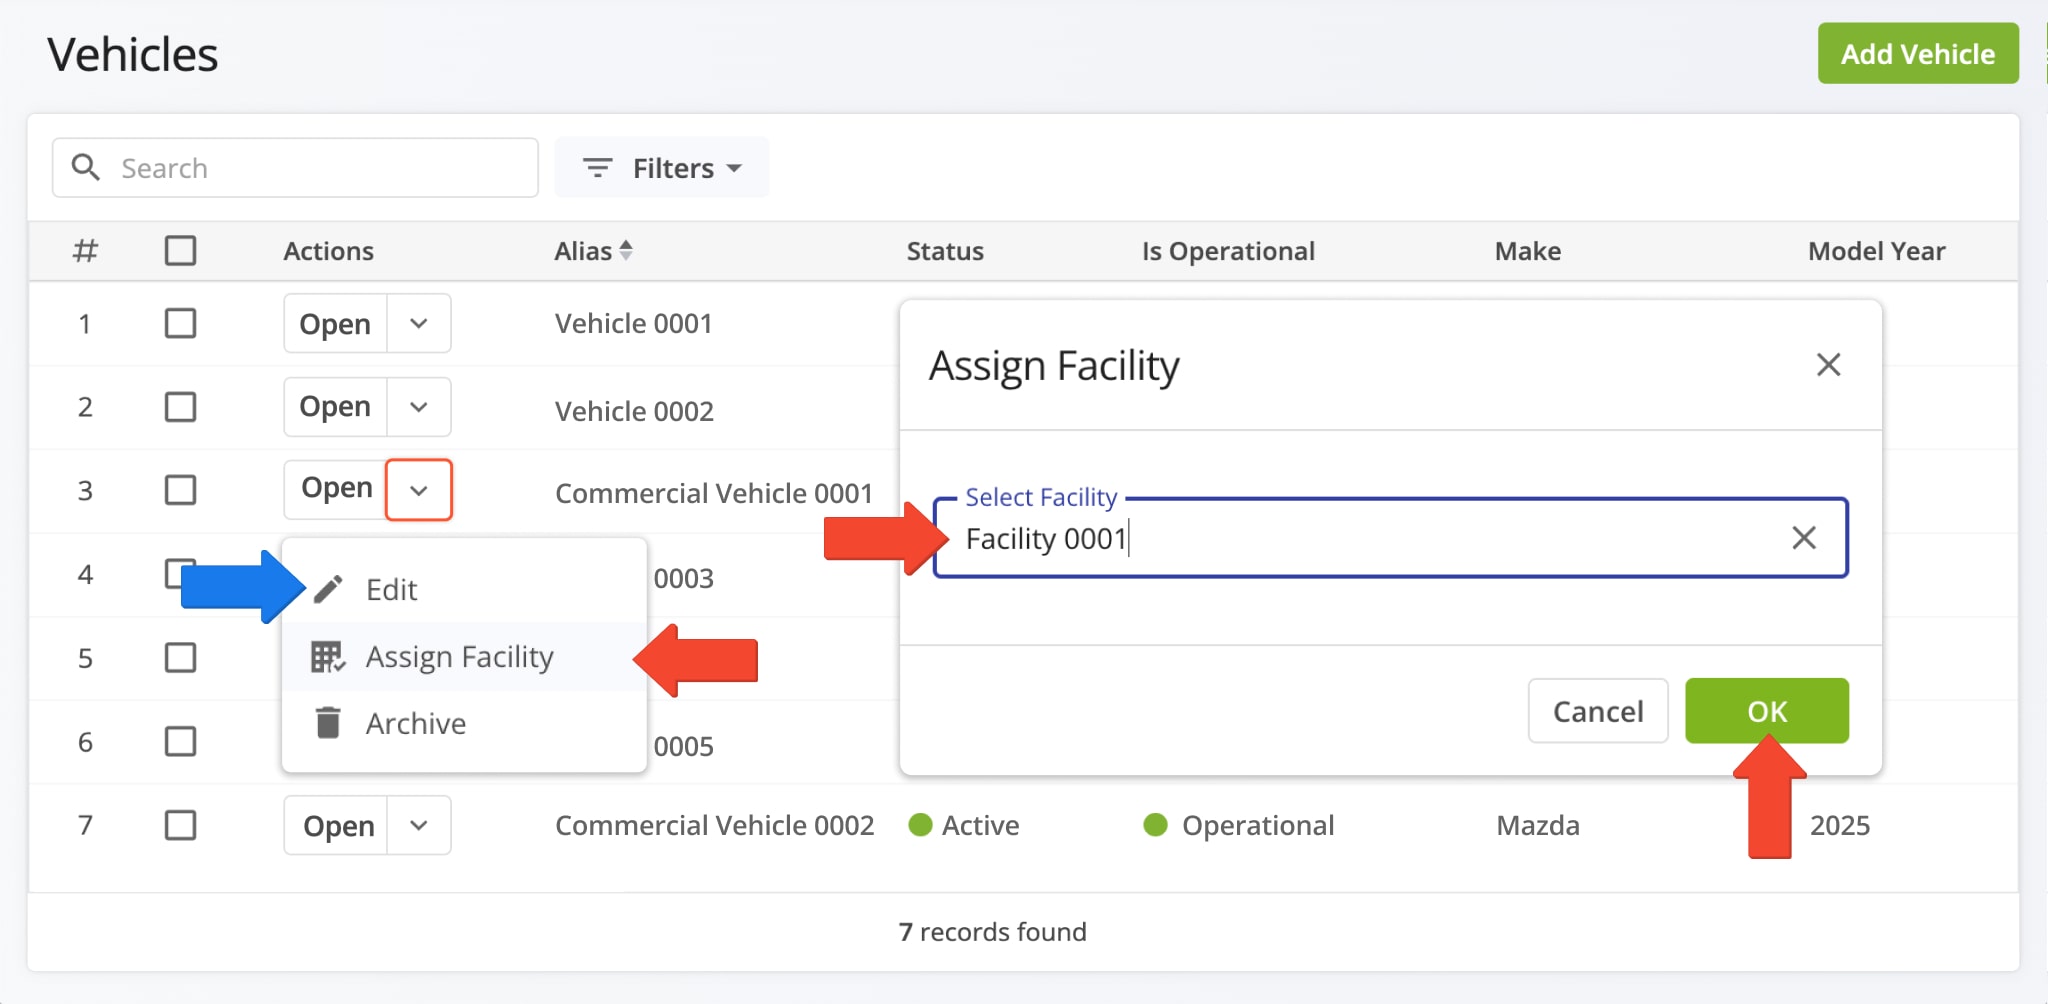Click the Archive trash can icon
Screen dimensions: 2048x1004
[328, 723]
